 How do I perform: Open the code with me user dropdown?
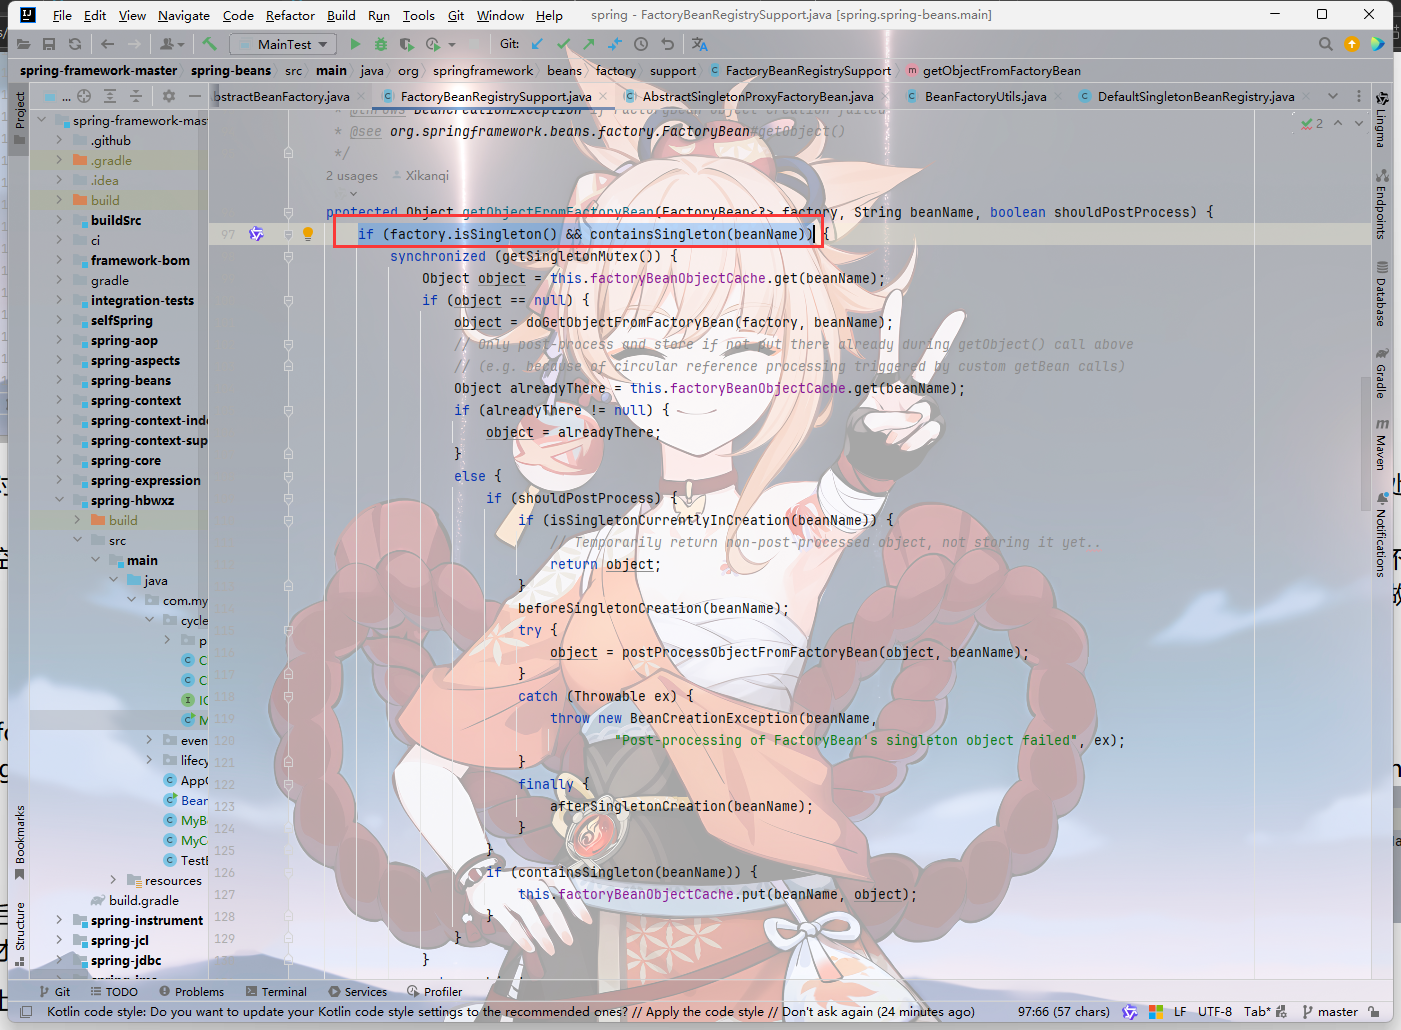click(173, 44)
